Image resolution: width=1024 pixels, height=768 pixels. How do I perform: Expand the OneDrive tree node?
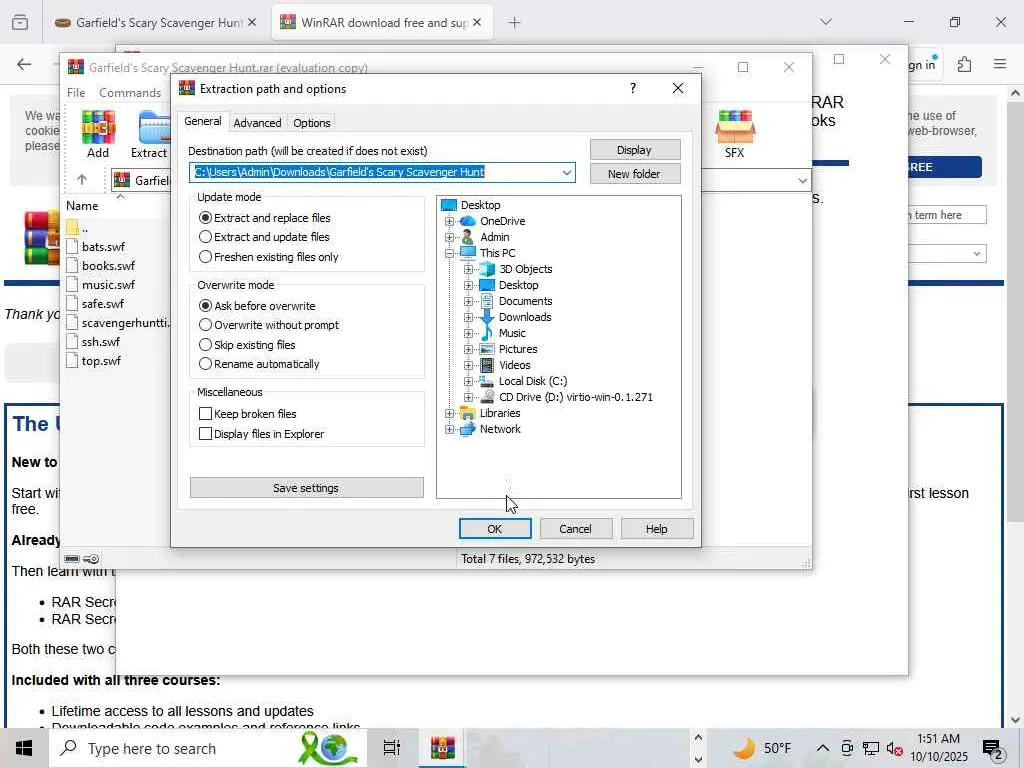click(449, 221)
